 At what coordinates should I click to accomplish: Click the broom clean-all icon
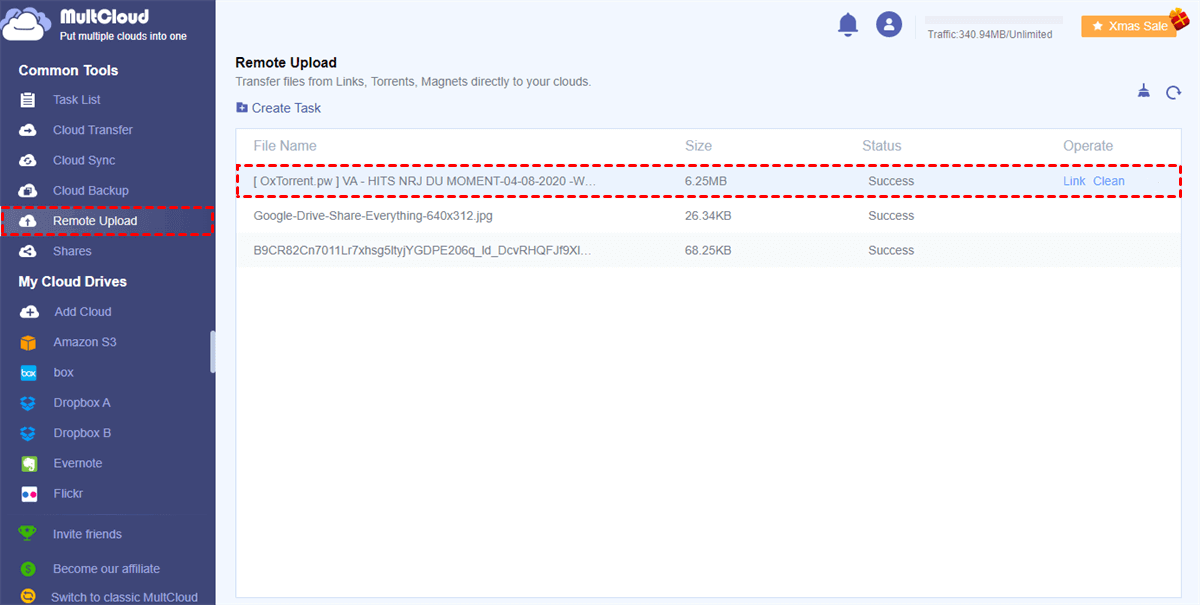click(1144, 92)
